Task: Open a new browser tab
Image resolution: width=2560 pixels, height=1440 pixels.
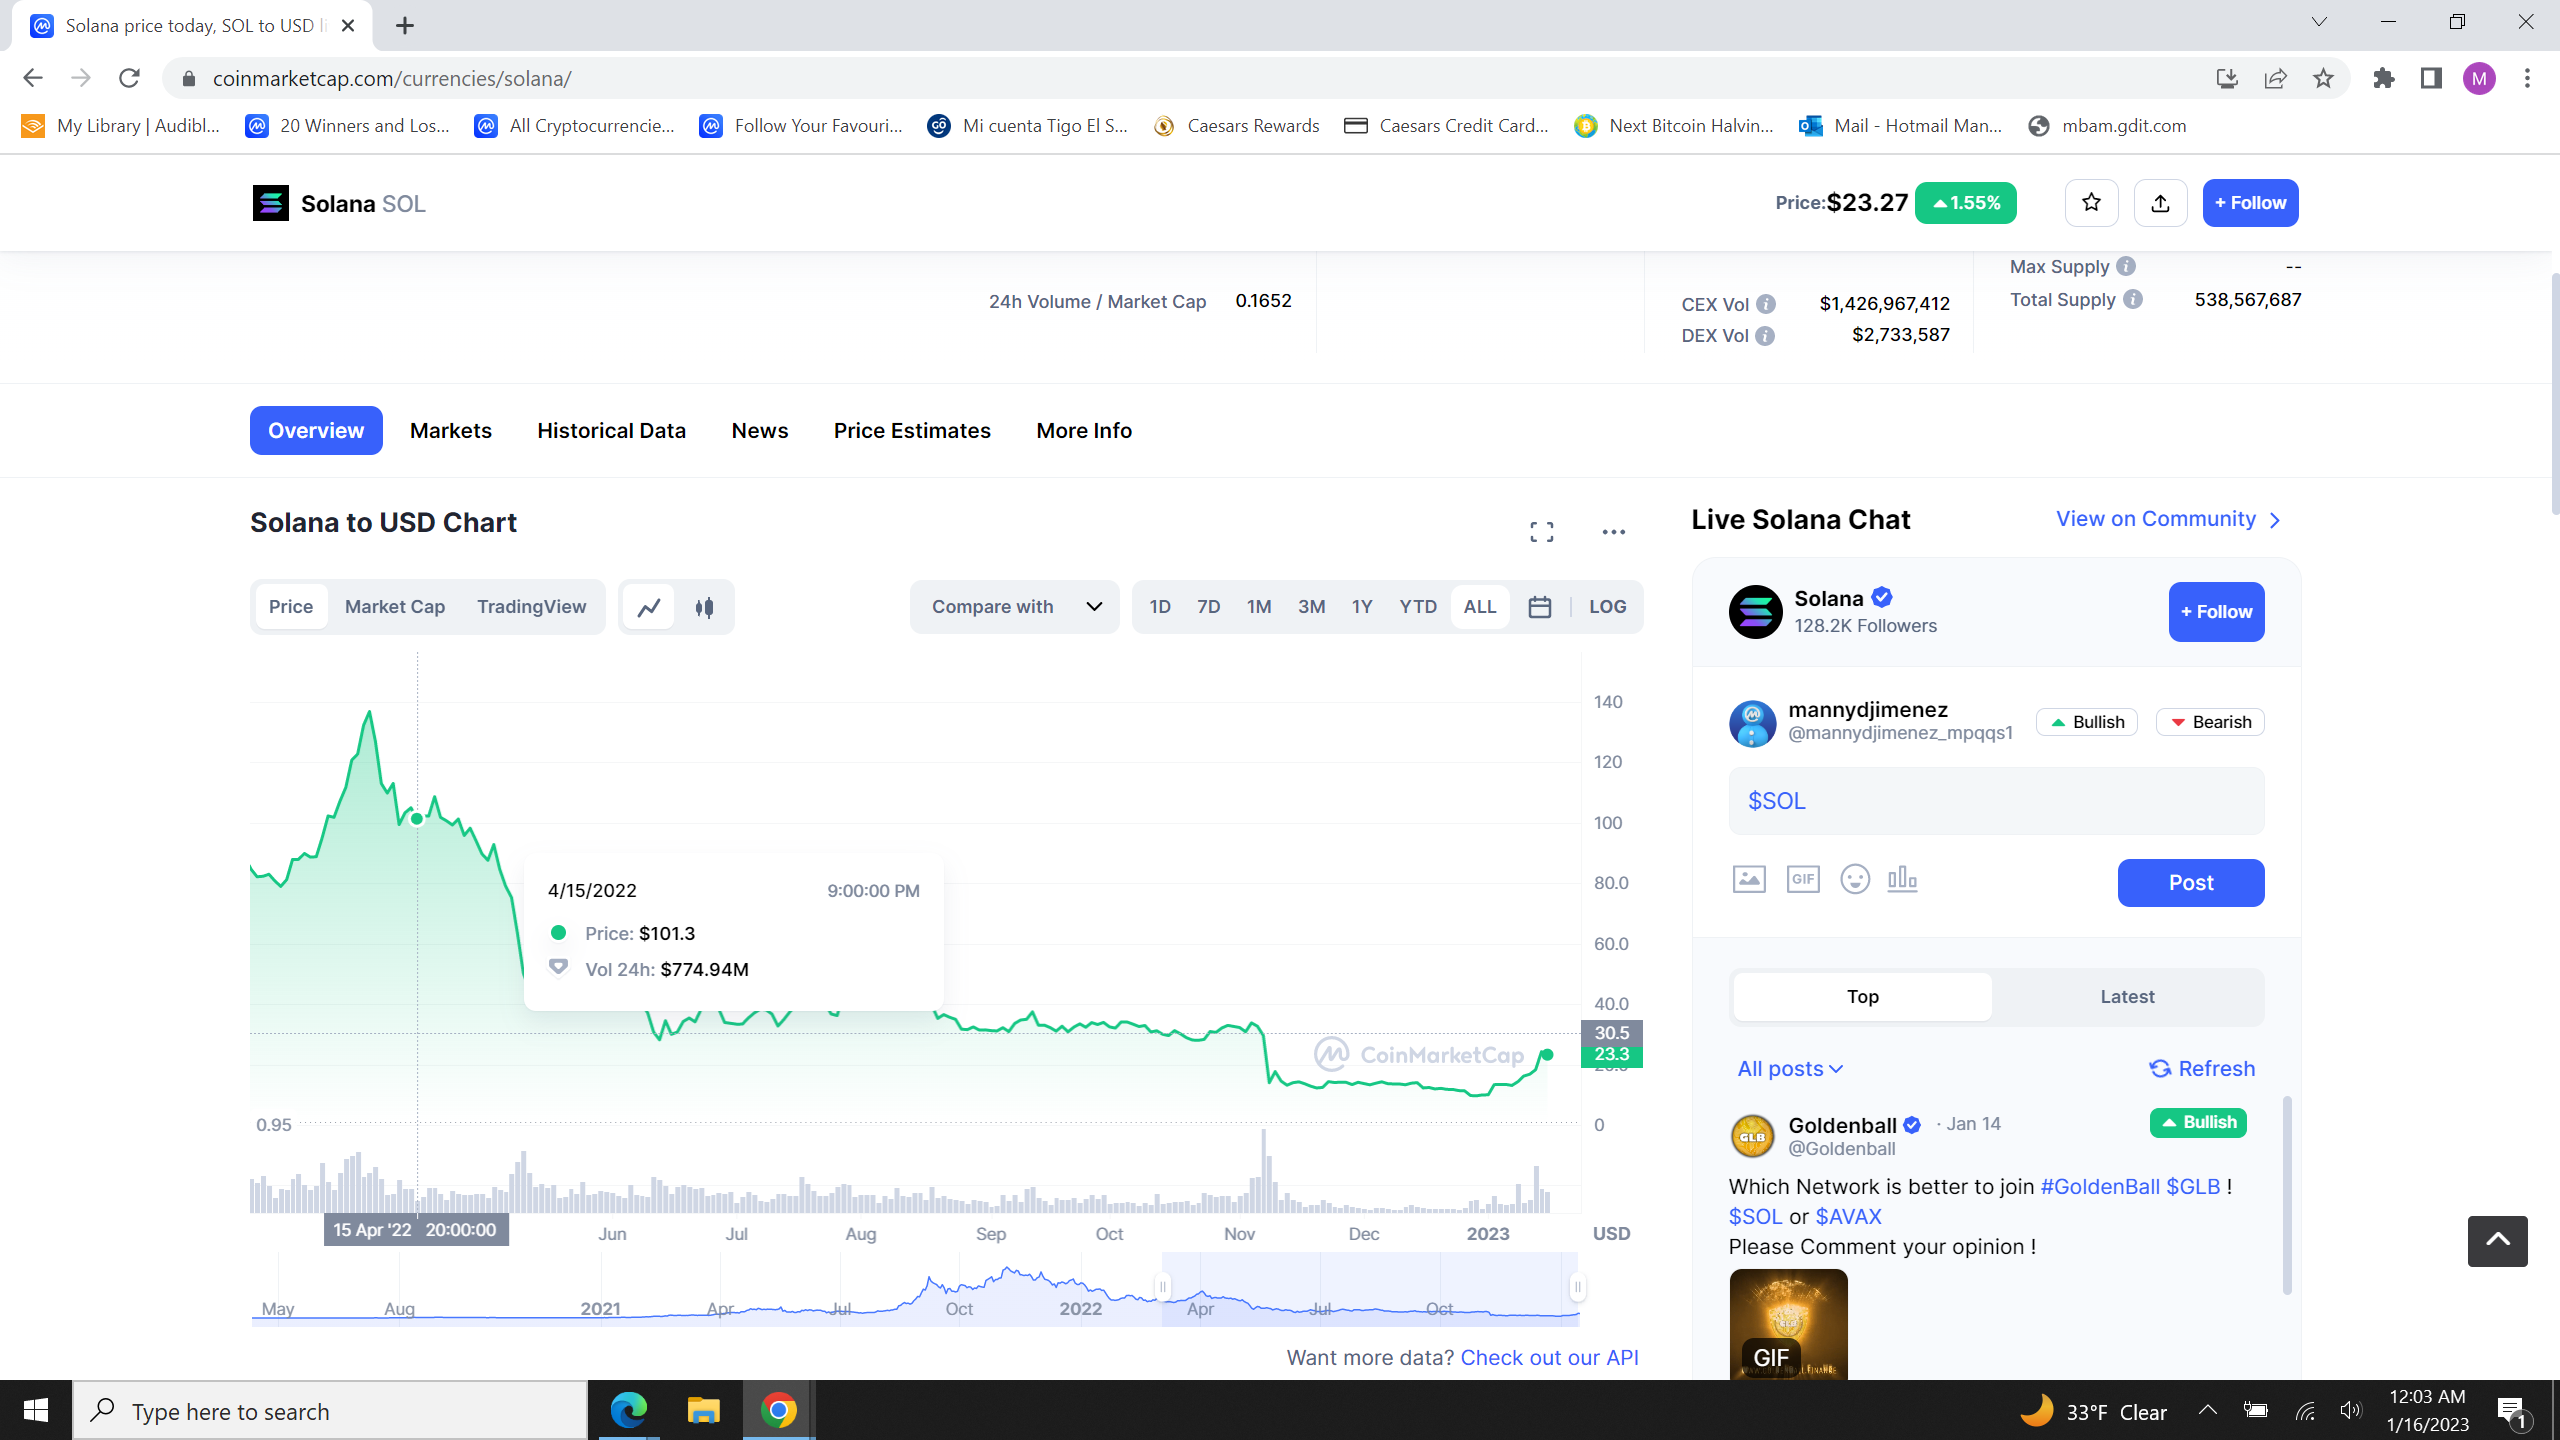Action: [405, 26]
